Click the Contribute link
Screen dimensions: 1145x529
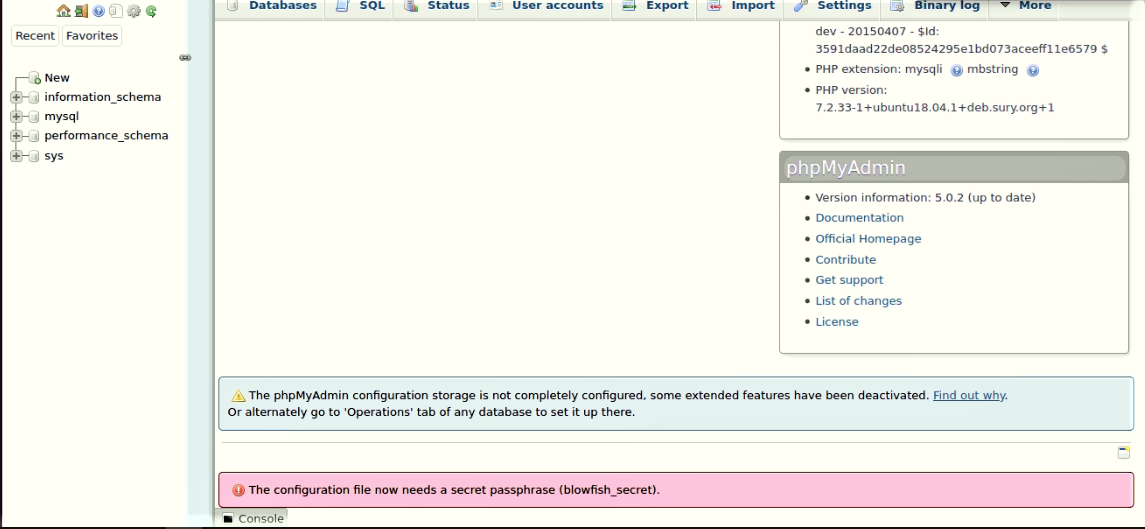846,260
